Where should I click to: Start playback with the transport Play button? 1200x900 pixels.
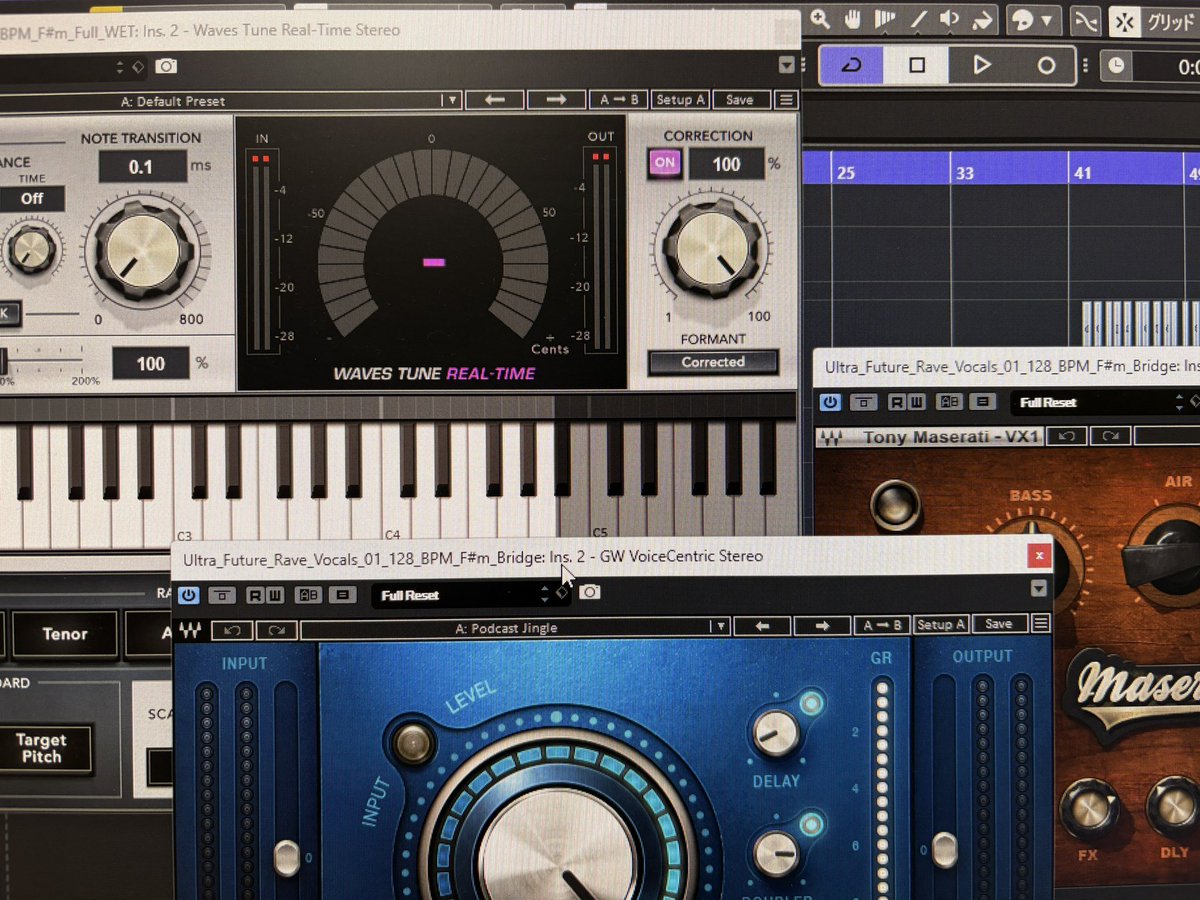[x=982, y=65]
